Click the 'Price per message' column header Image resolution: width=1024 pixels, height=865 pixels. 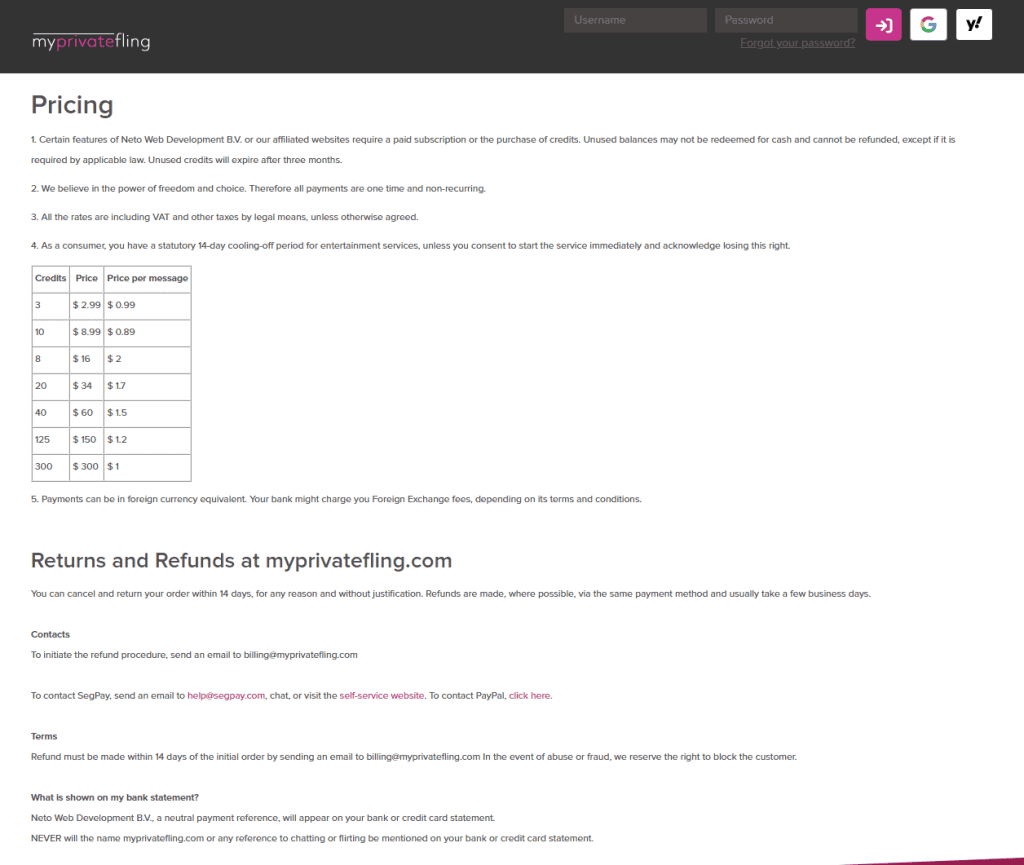tap(147, 278)
